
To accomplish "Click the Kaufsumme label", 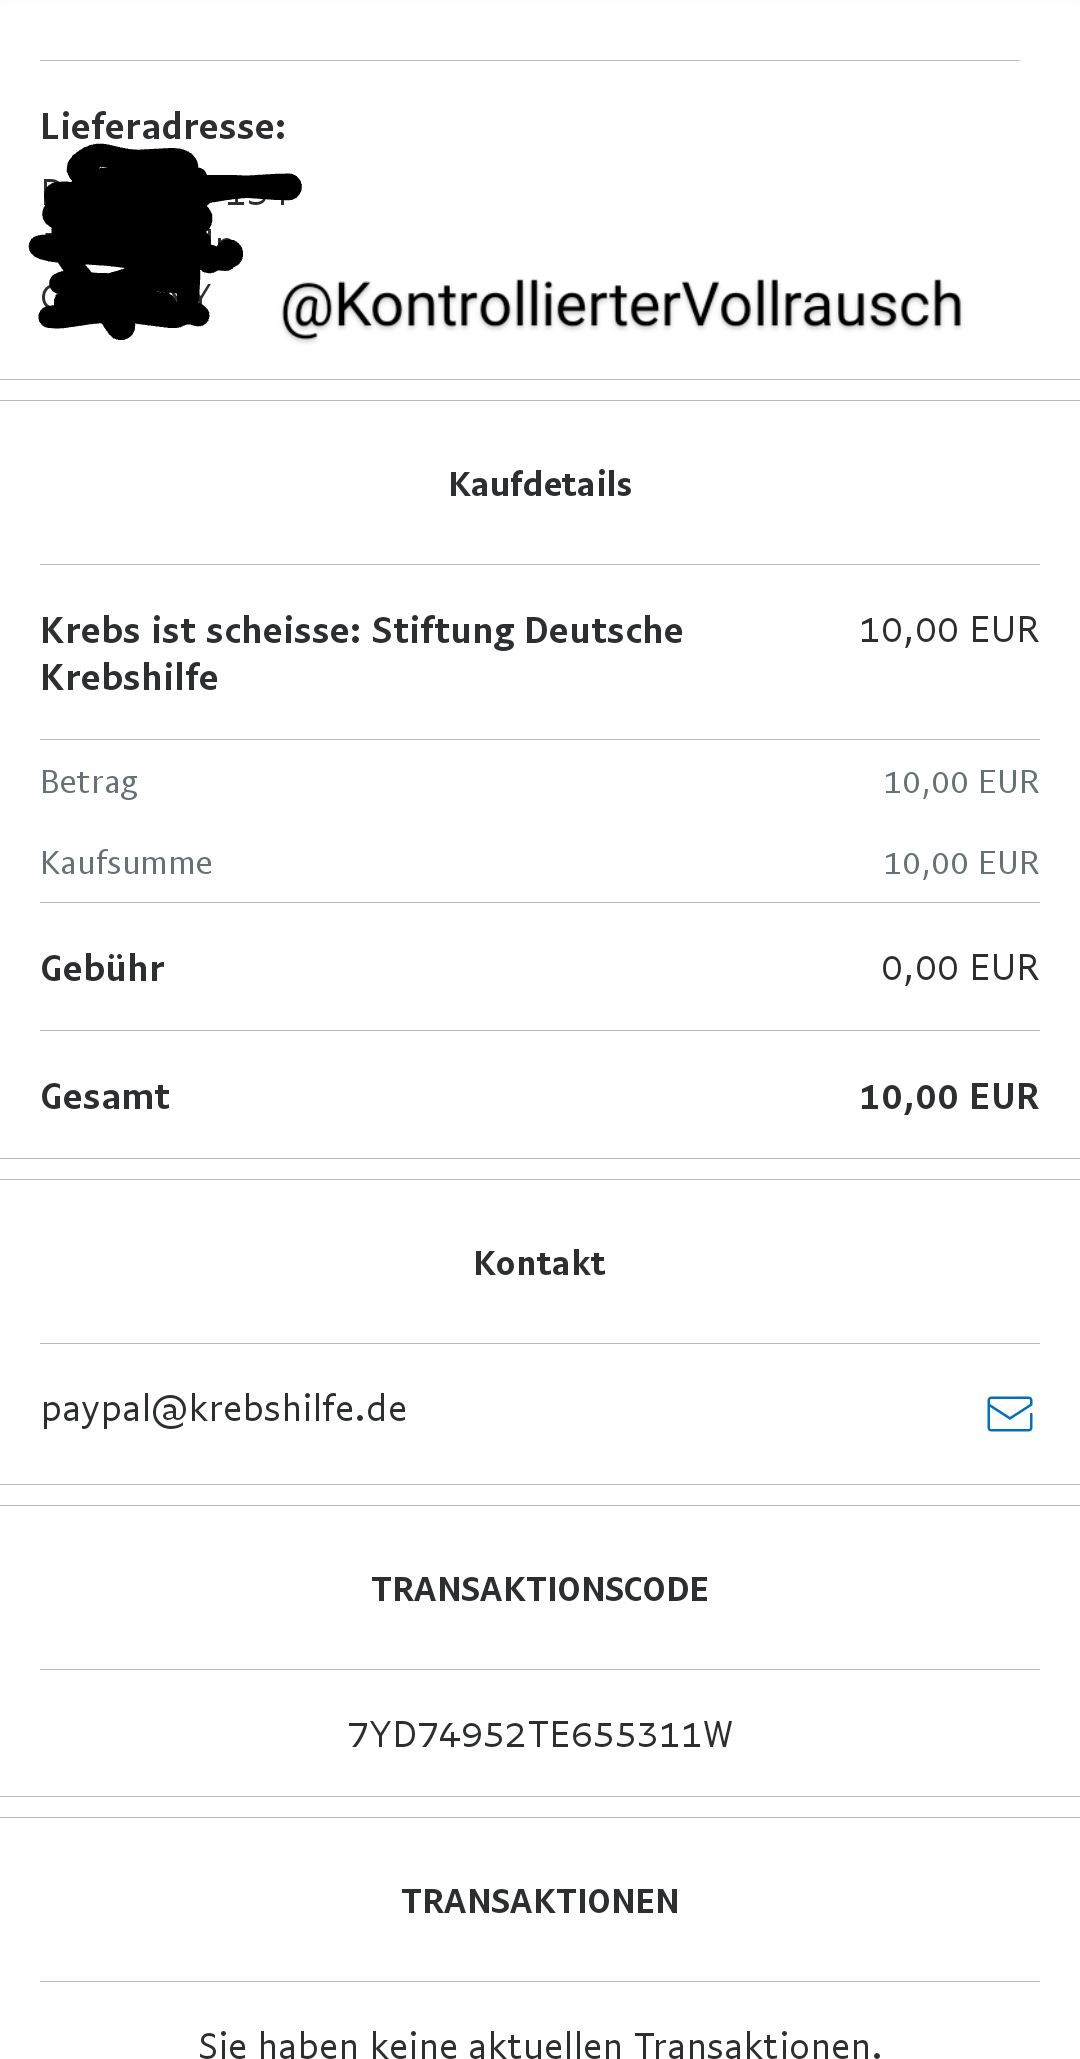I will (x=126, y=863).
